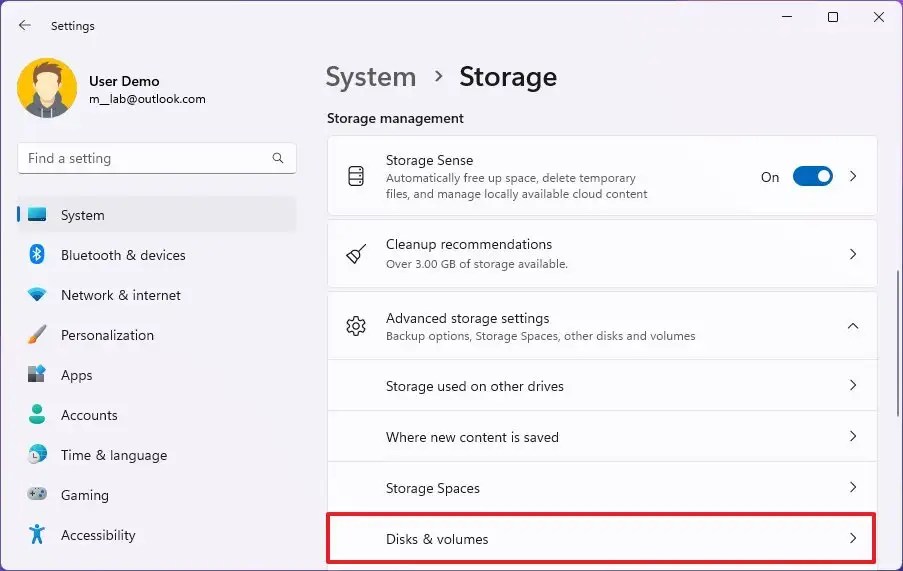903x571 pixels.
Task: Go to Accounts label
Action: (89, 415)
